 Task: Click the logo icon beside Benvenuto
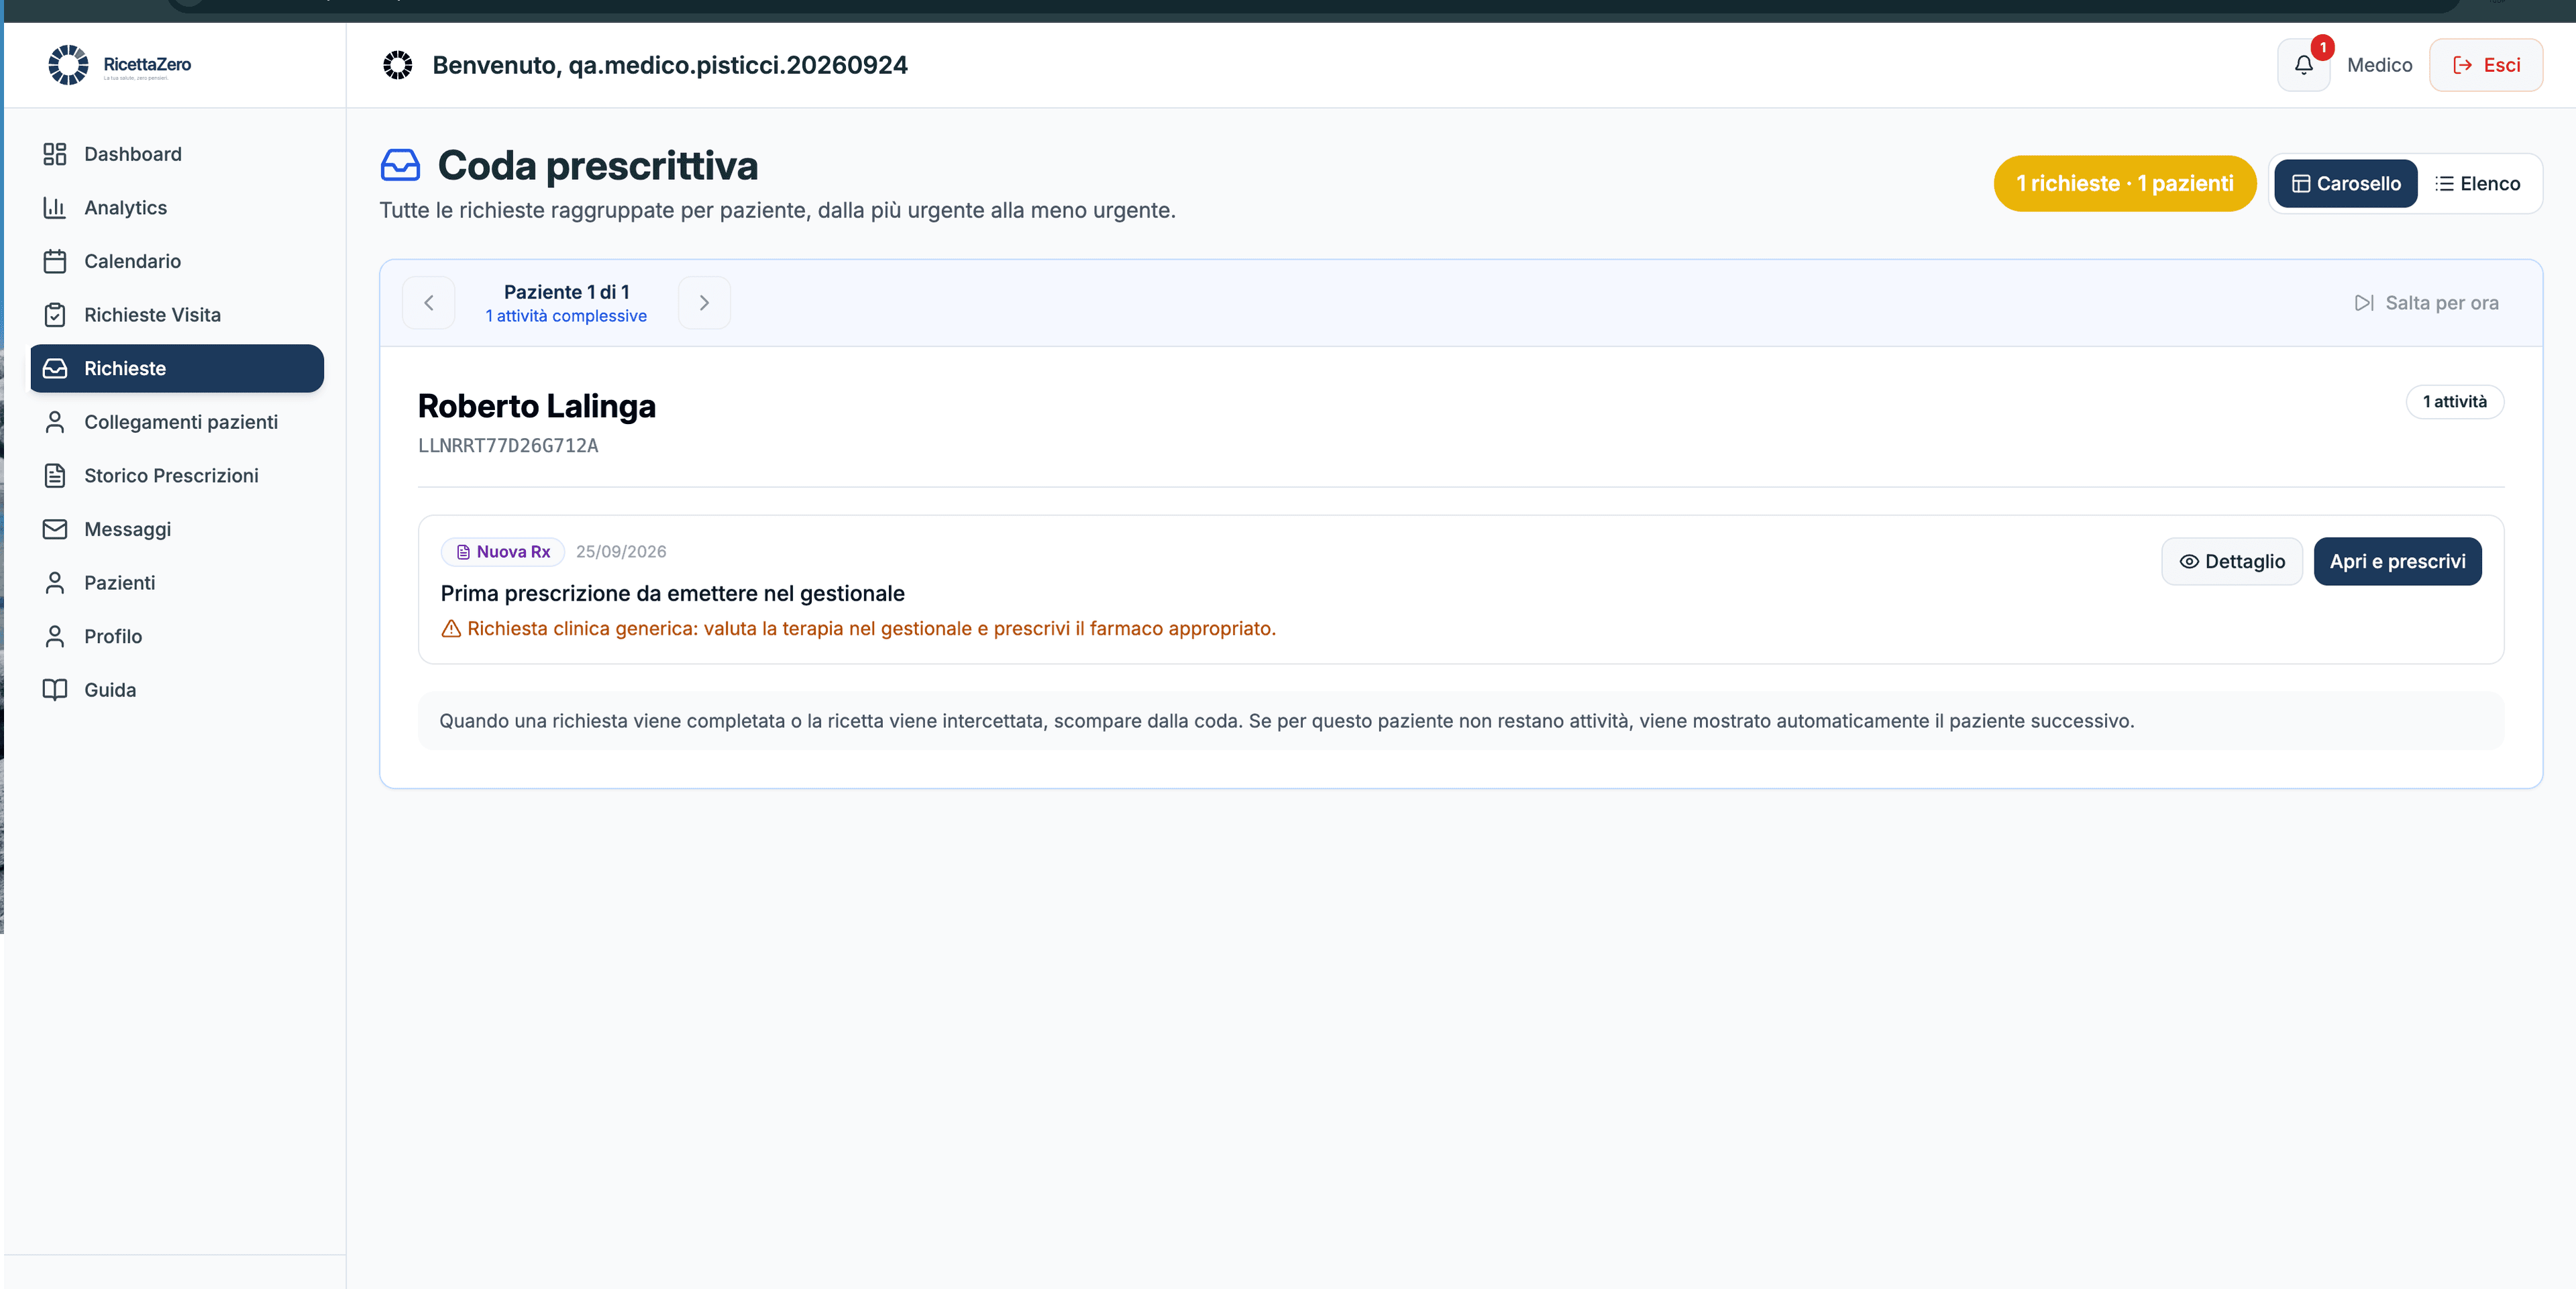click(398, 65)
